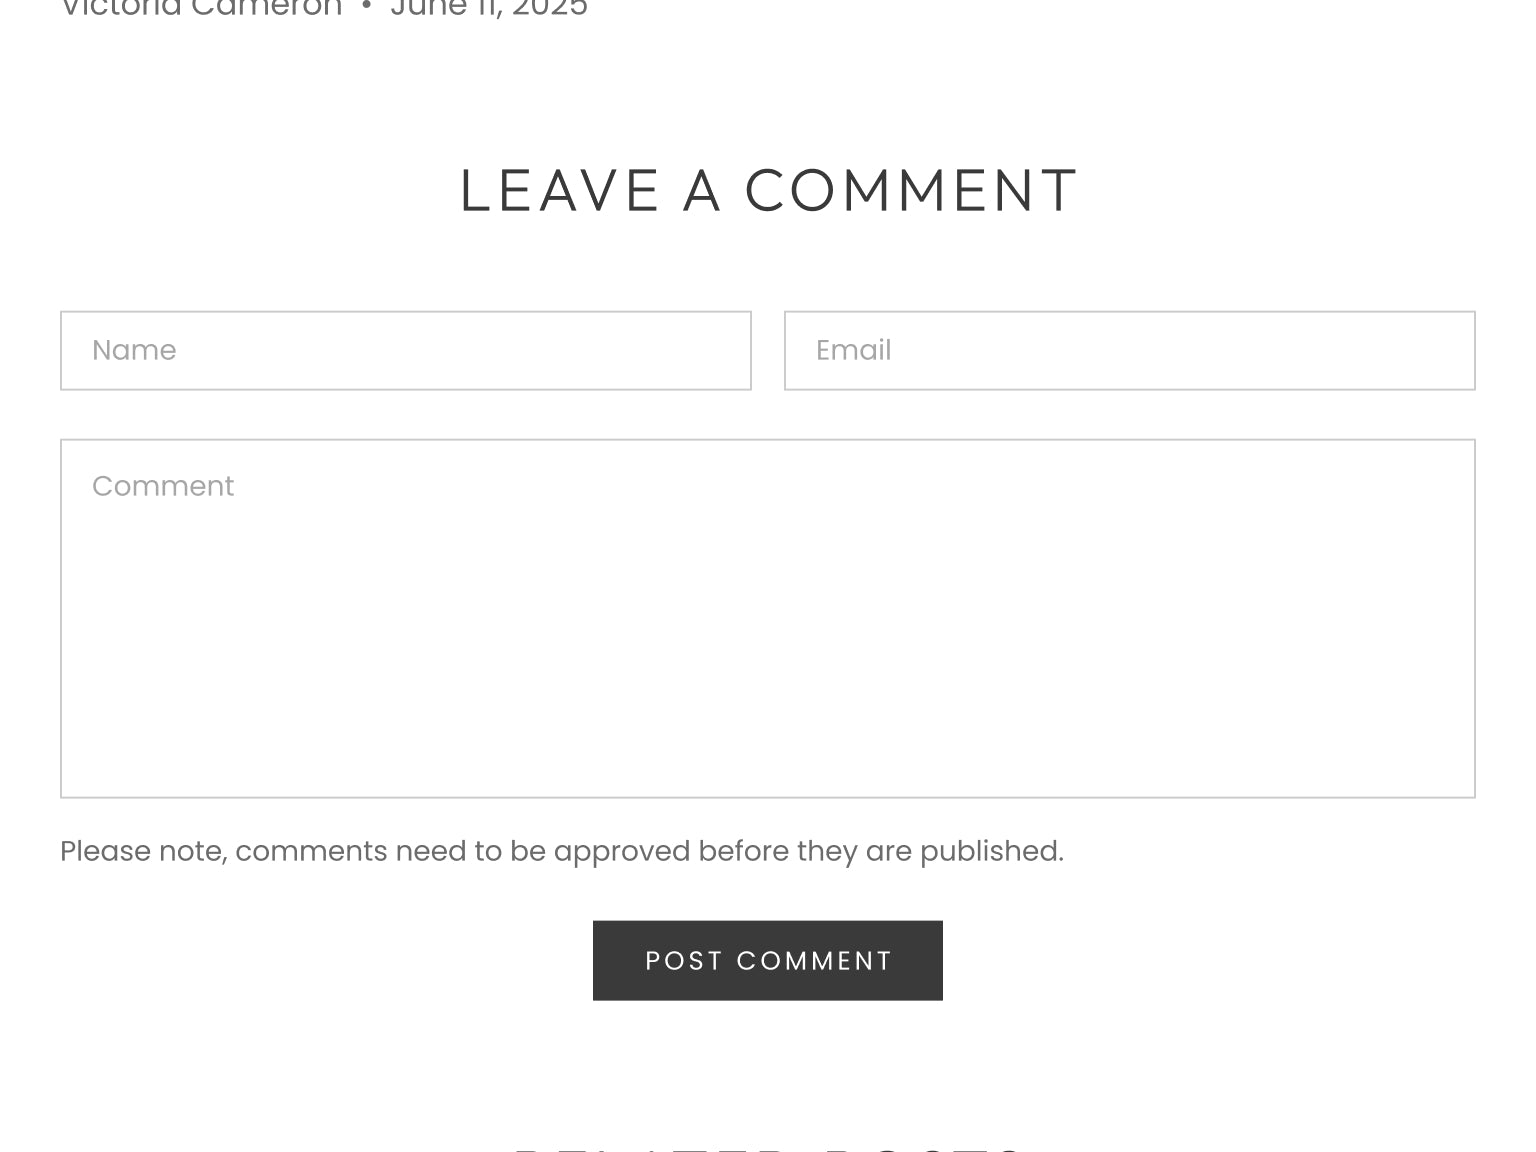This screenshot has height=1152, width=1536.
Task: Click the word "LEAVE" in the heading
Action: click(560, 191)
